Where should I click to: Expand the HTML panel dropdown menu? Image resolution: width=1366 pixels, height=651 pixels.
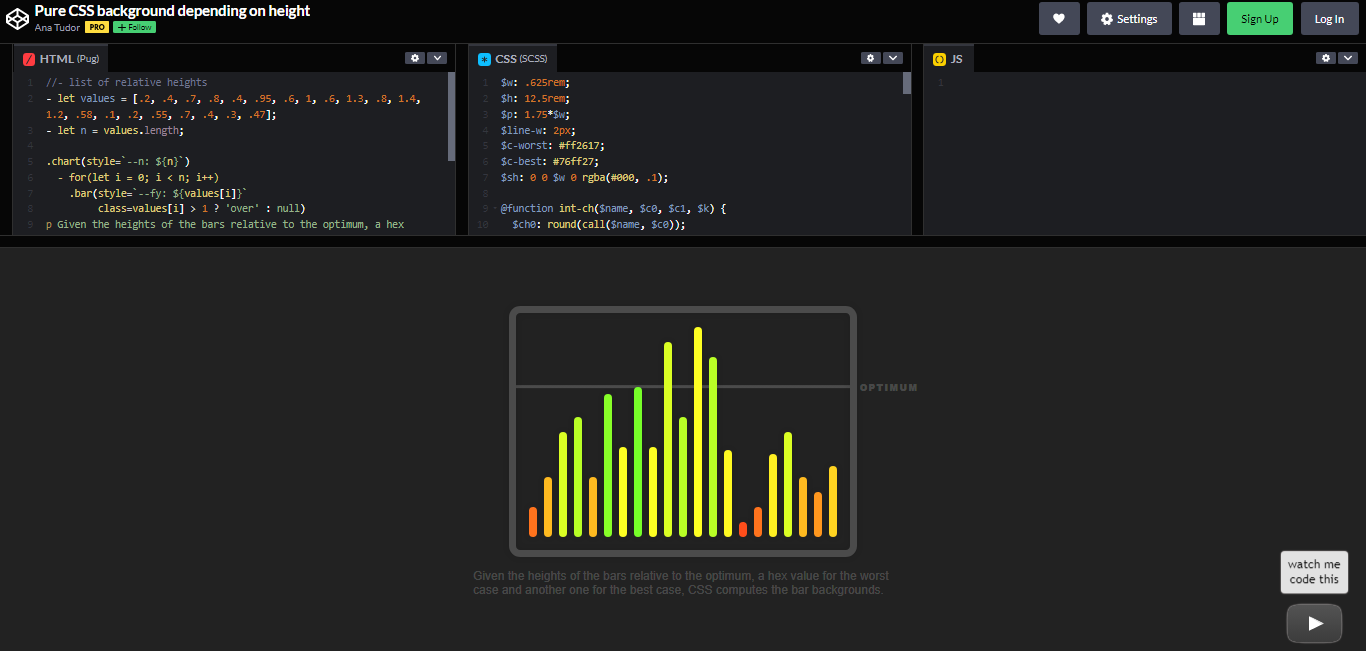click(x=437, y=58)
